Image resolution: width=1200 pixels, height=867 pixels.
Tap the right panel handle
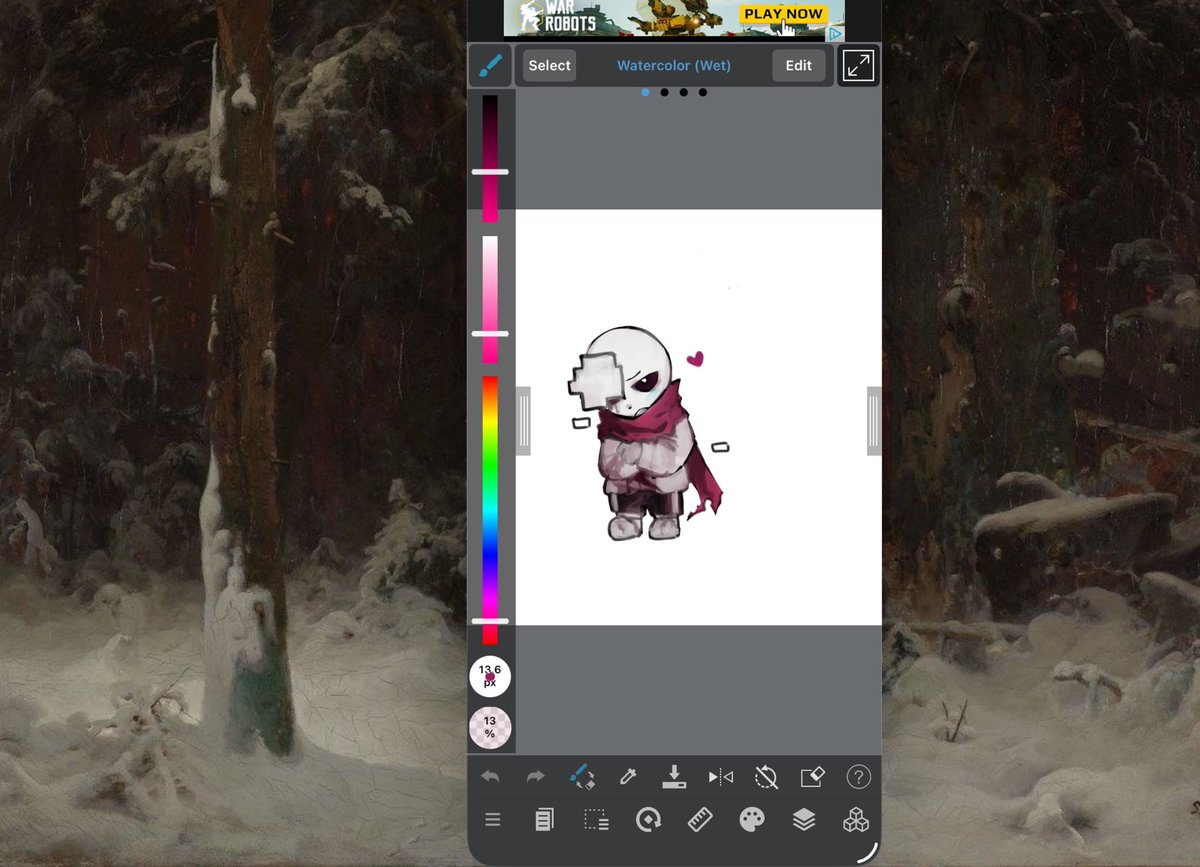pos(874,421)
